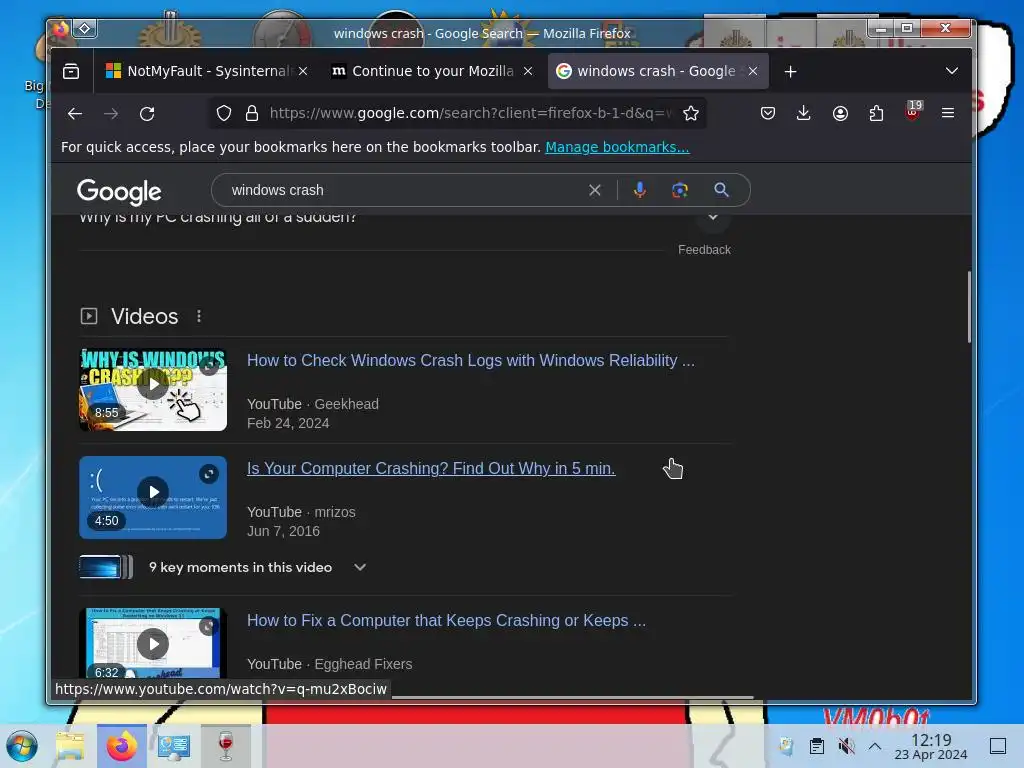Clear the Google search box
Viewport: 1024px width, 768px height.
[594, 190]
